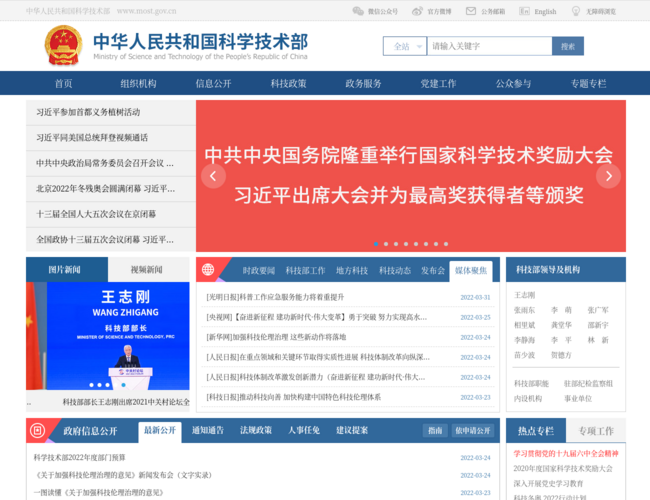Click the government info disclosure icon
Image resolution: width=650 pixels, height=500 pixels.
[37, 430]
